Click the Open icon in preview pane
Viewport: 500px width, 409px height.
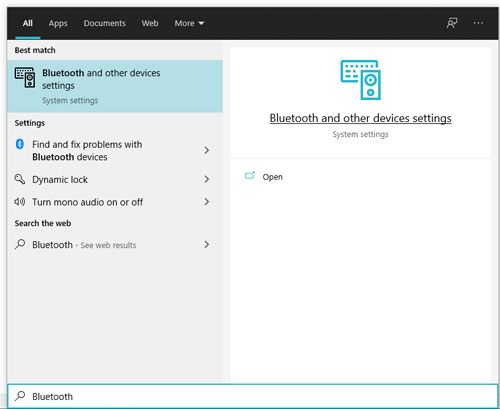(x=250, y=176)
